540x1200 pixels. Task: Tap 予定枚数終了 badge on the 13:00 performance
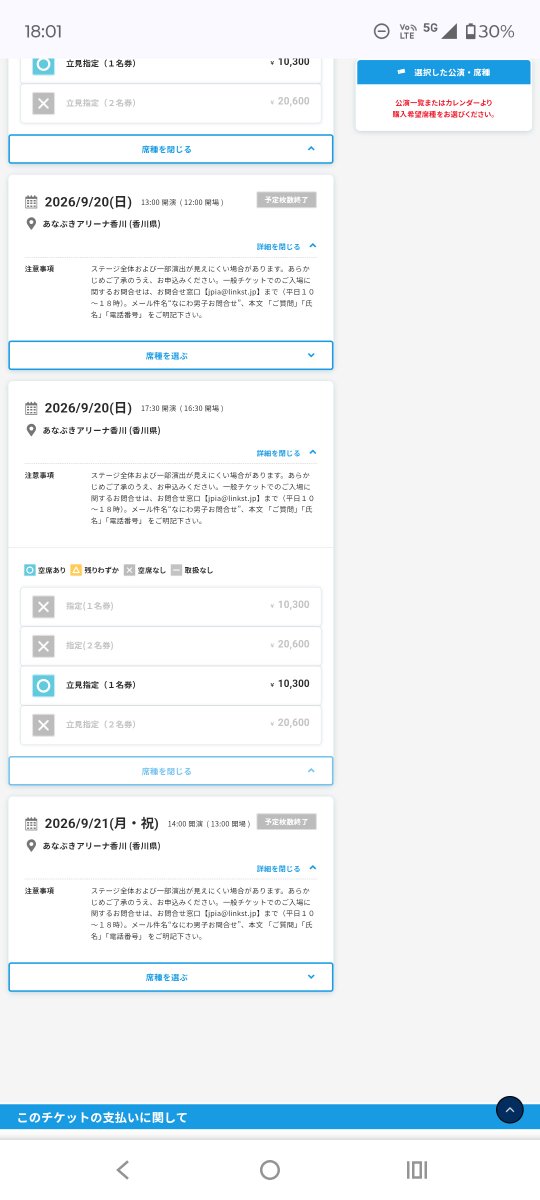(286, 200)
